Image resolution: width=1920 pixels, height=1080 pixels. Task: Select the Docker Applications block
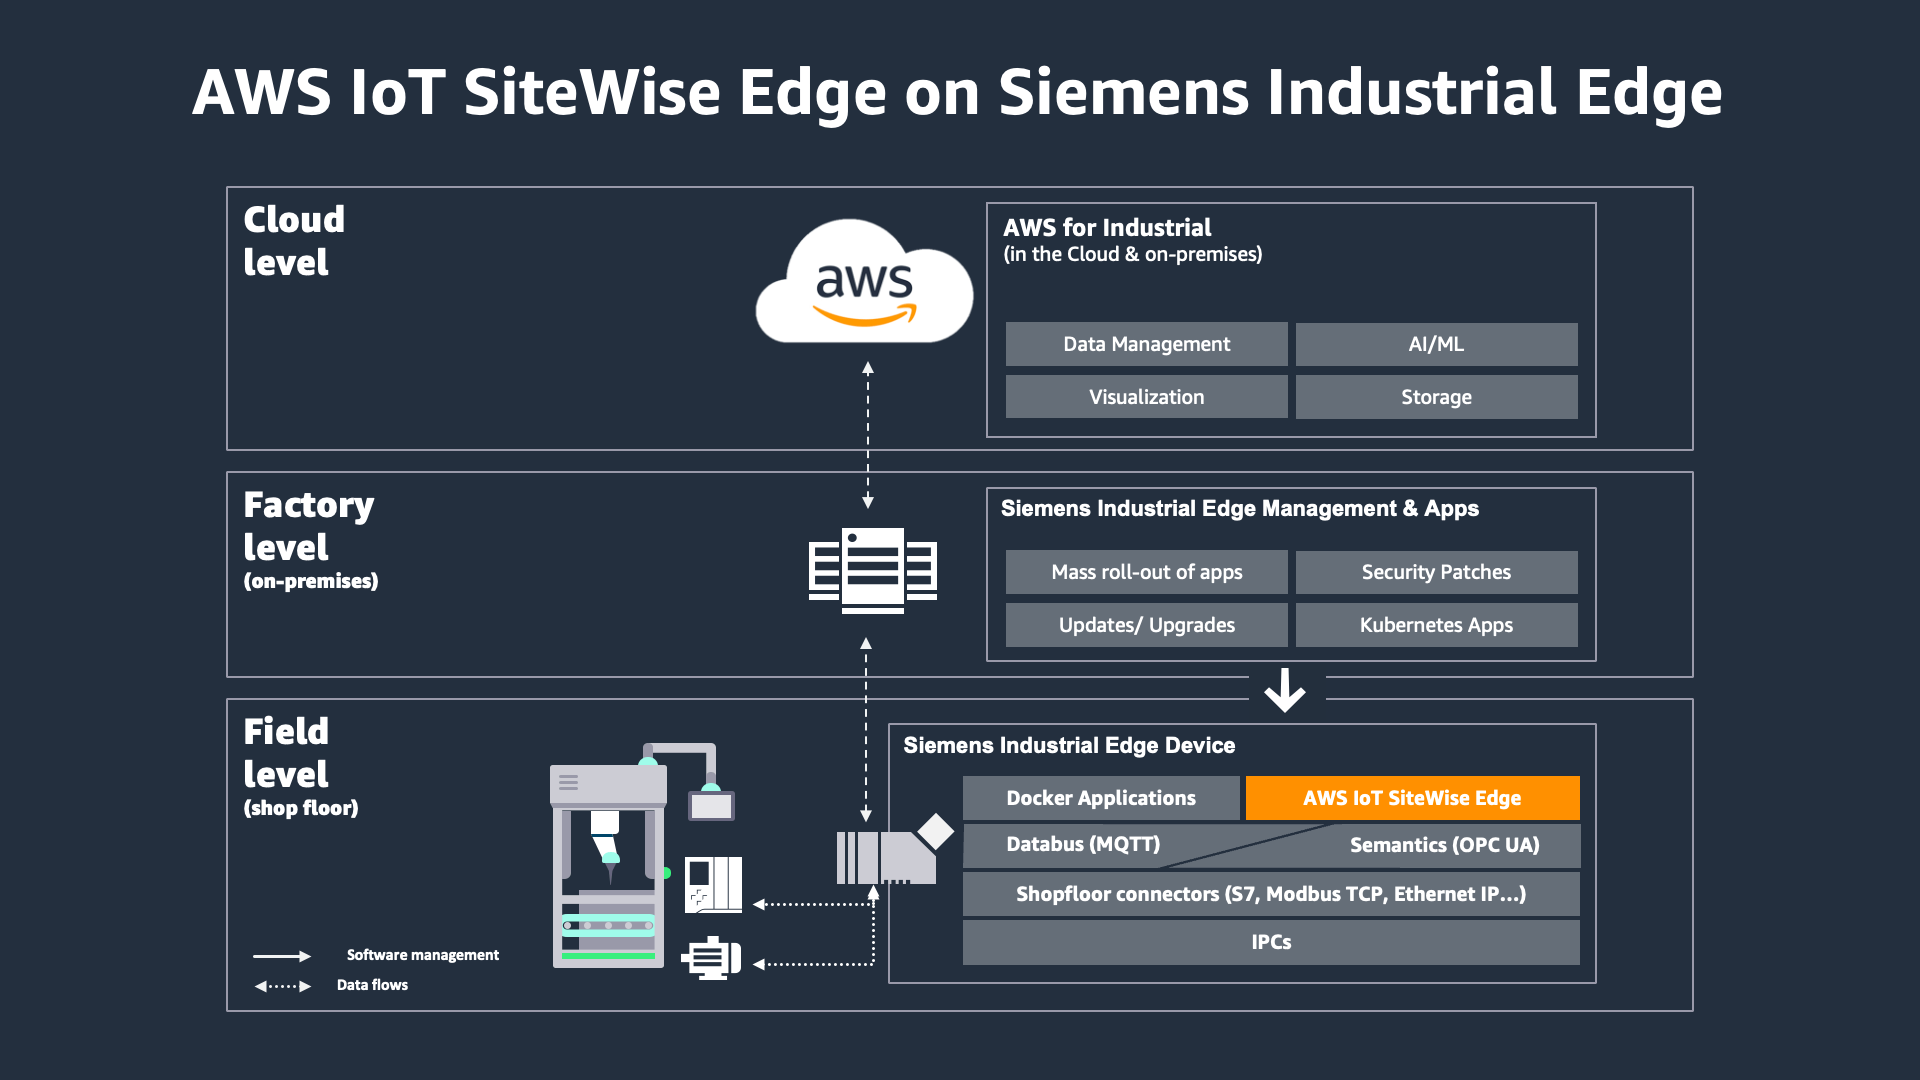(1101, 798)
